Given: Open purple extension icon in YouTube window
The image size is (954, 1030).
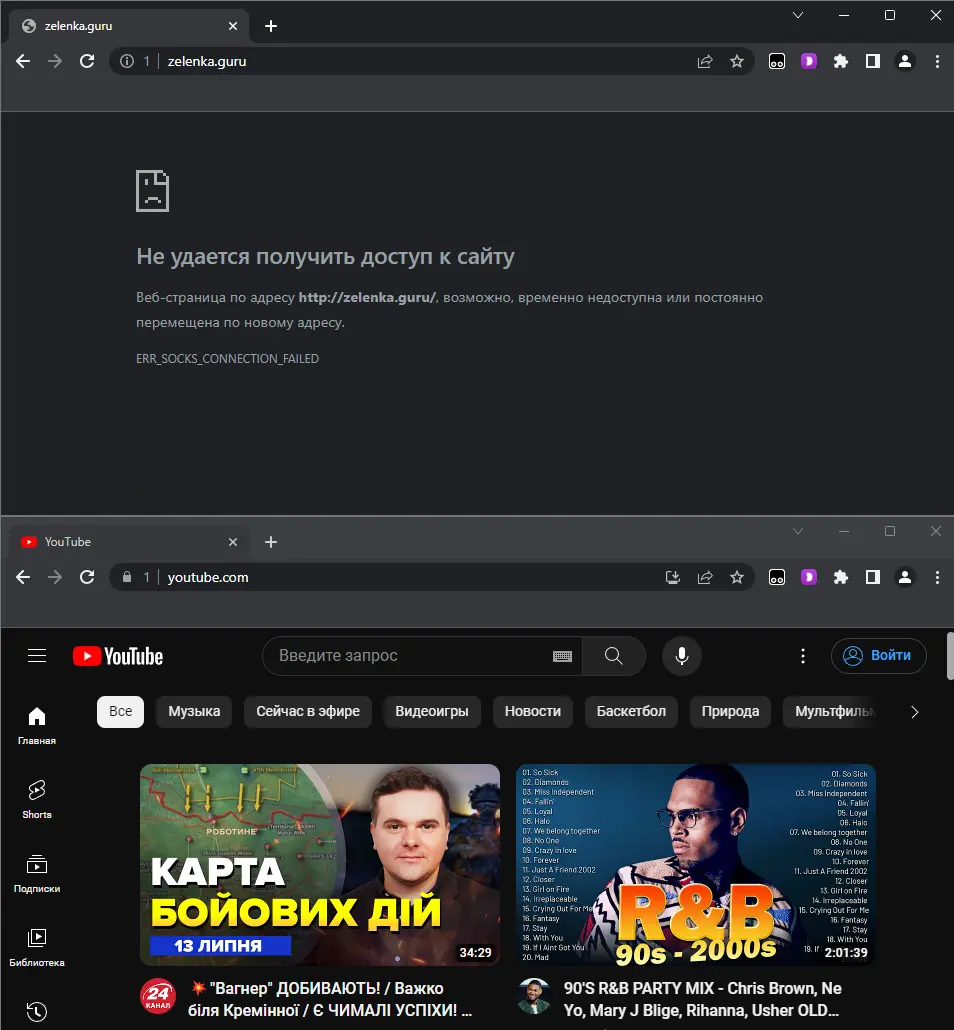Looking at the screenshot, I should click(809, 577).
